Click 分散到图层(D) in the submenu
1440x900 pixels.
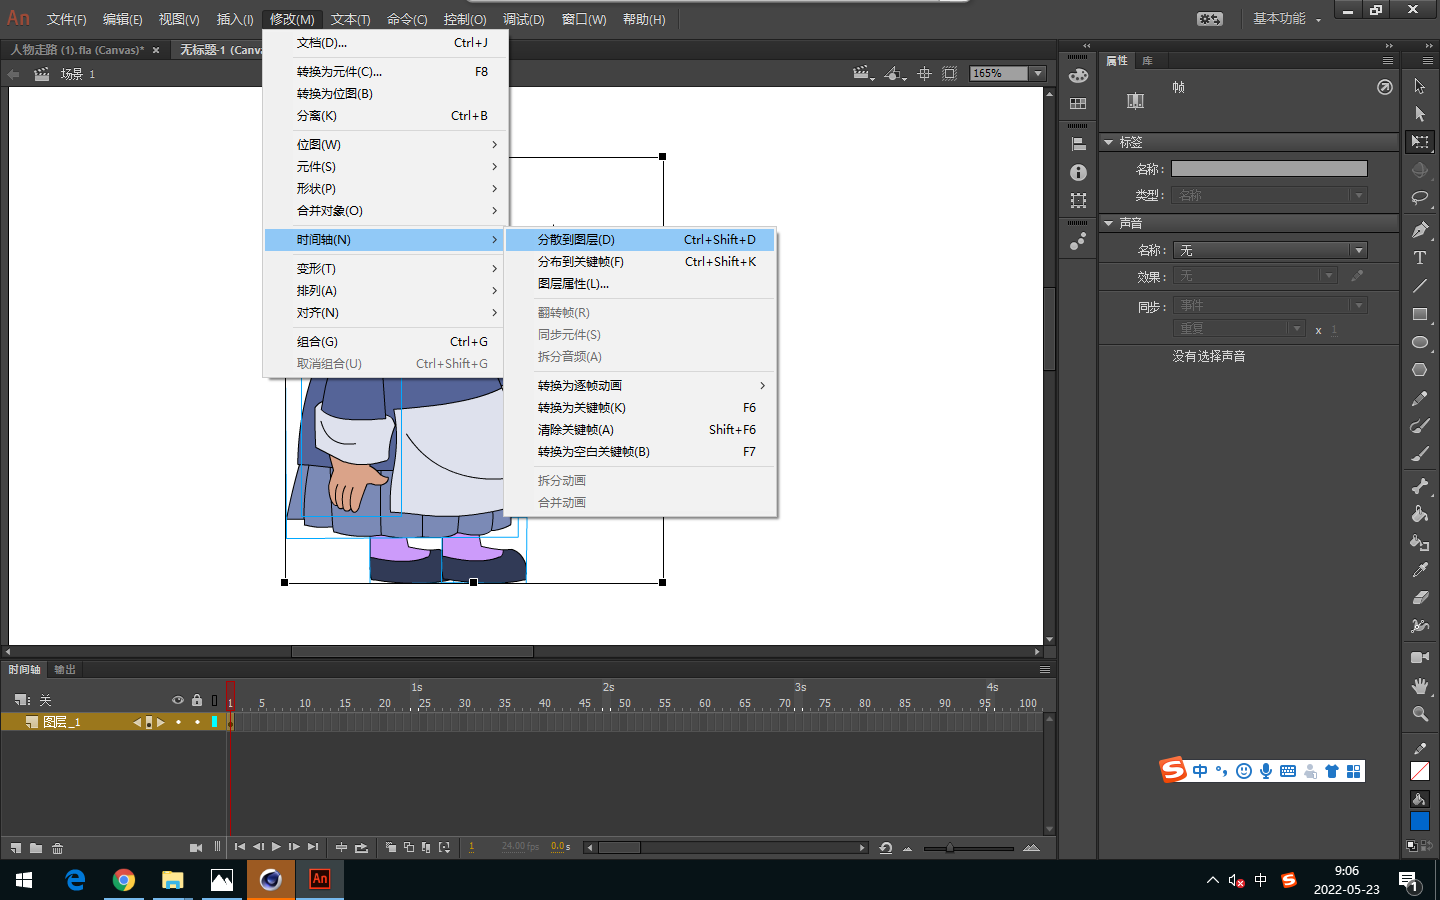click(576, 240)
